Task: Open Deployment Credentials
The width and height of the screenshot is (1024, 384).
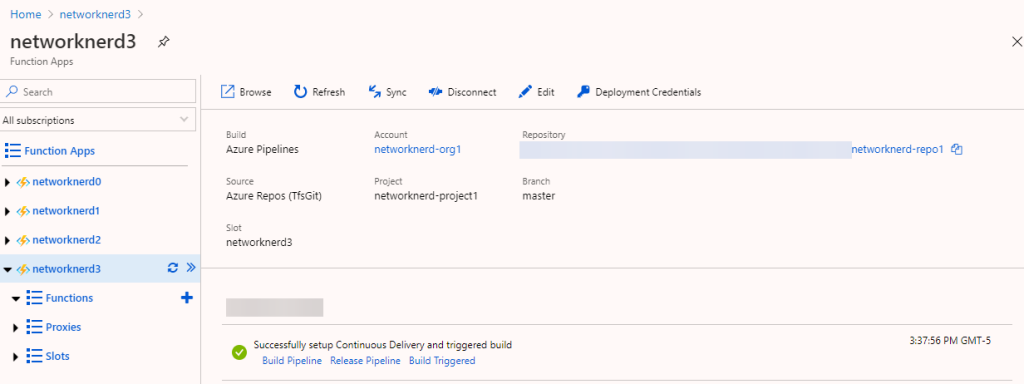Action: coord(639,92)
